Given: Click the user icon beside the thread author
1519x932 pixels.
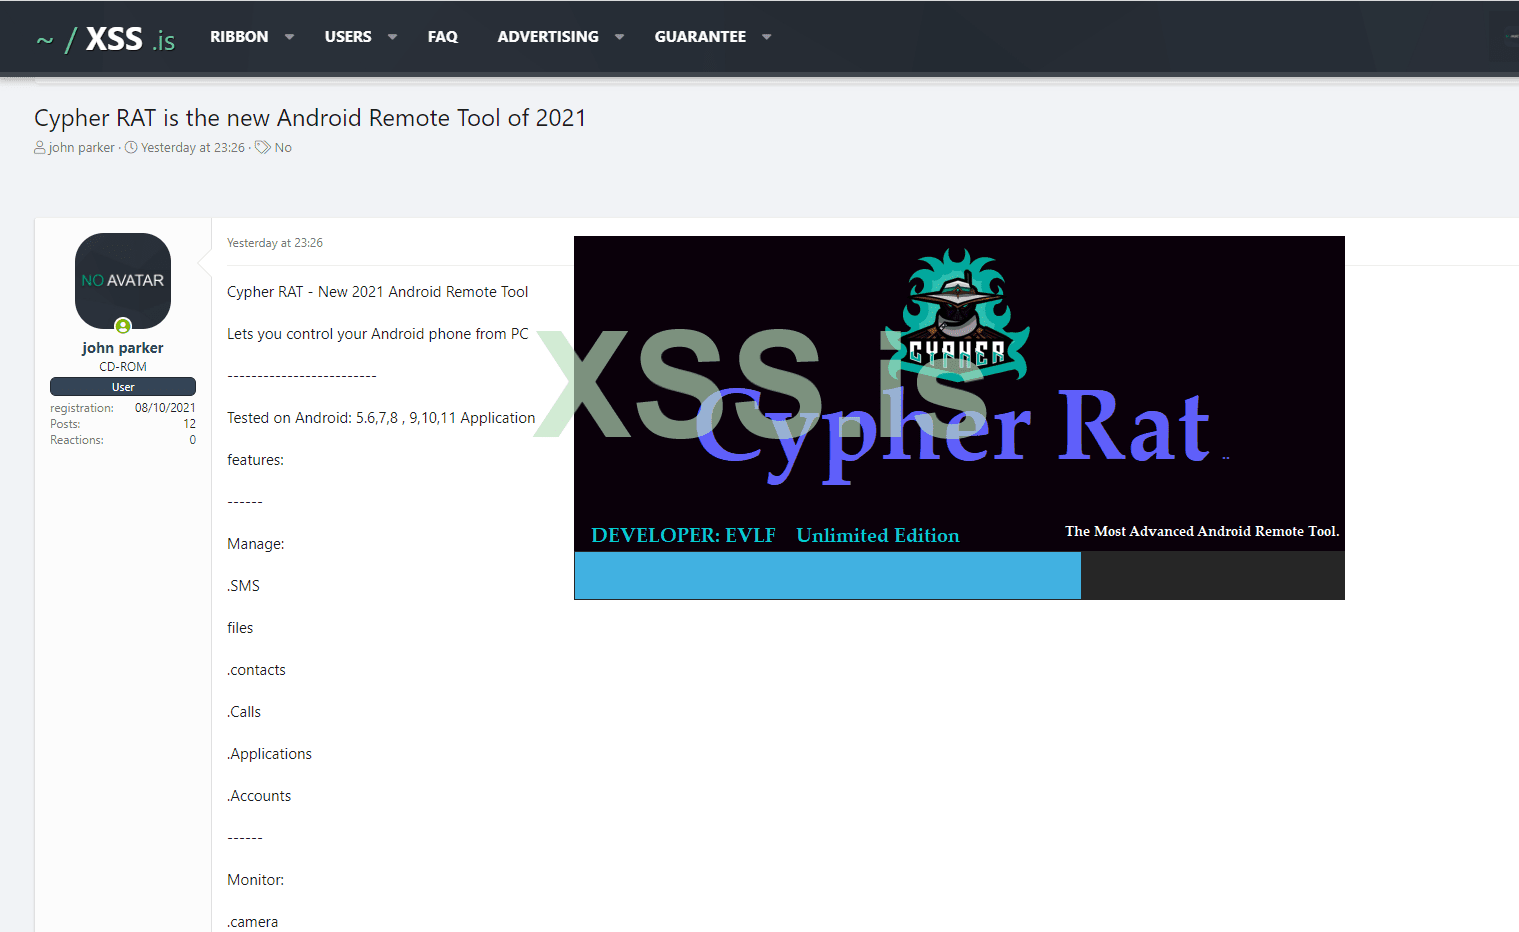Looking at the screenshot, I should coord(40,148).
